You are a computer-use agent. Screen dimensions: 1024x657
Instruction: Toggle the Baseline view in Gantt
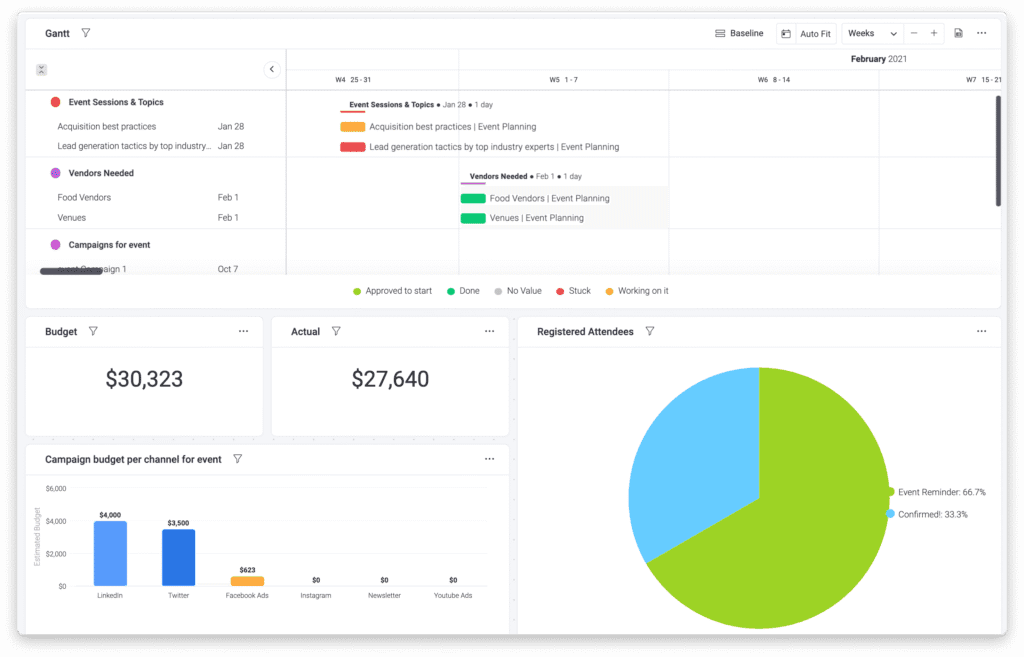coord(739,33)
